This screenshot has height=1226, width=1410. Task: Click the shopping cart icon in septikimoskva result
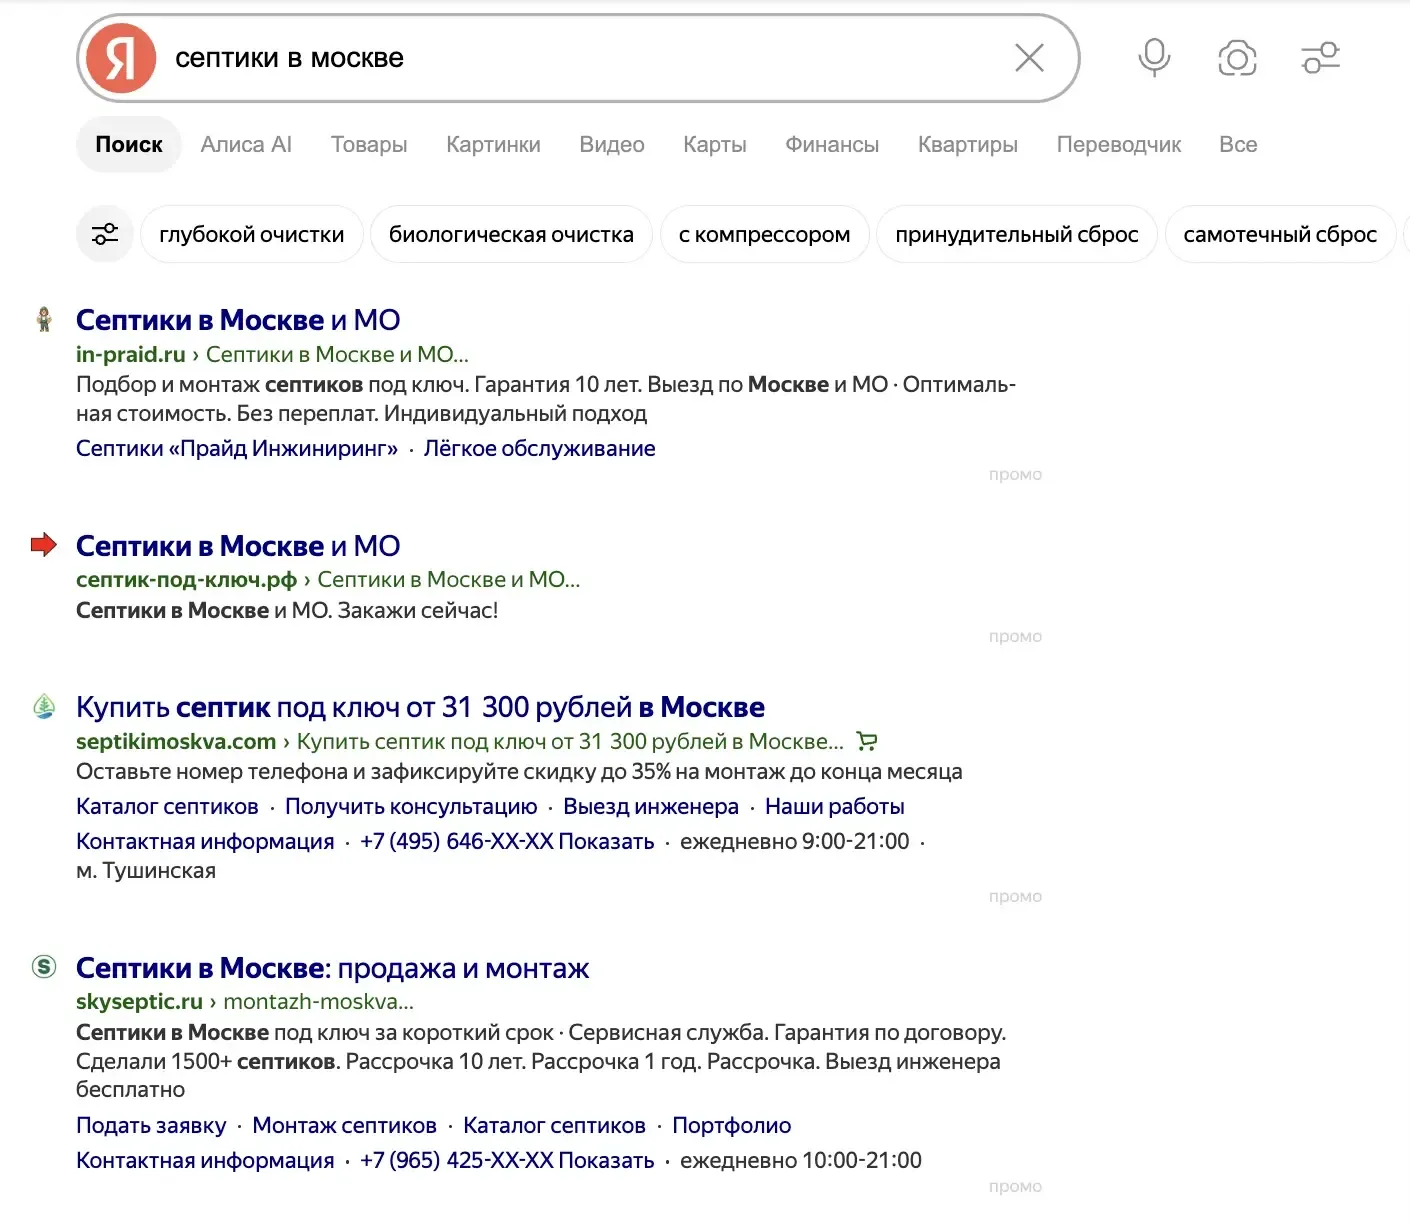(867, 742)
